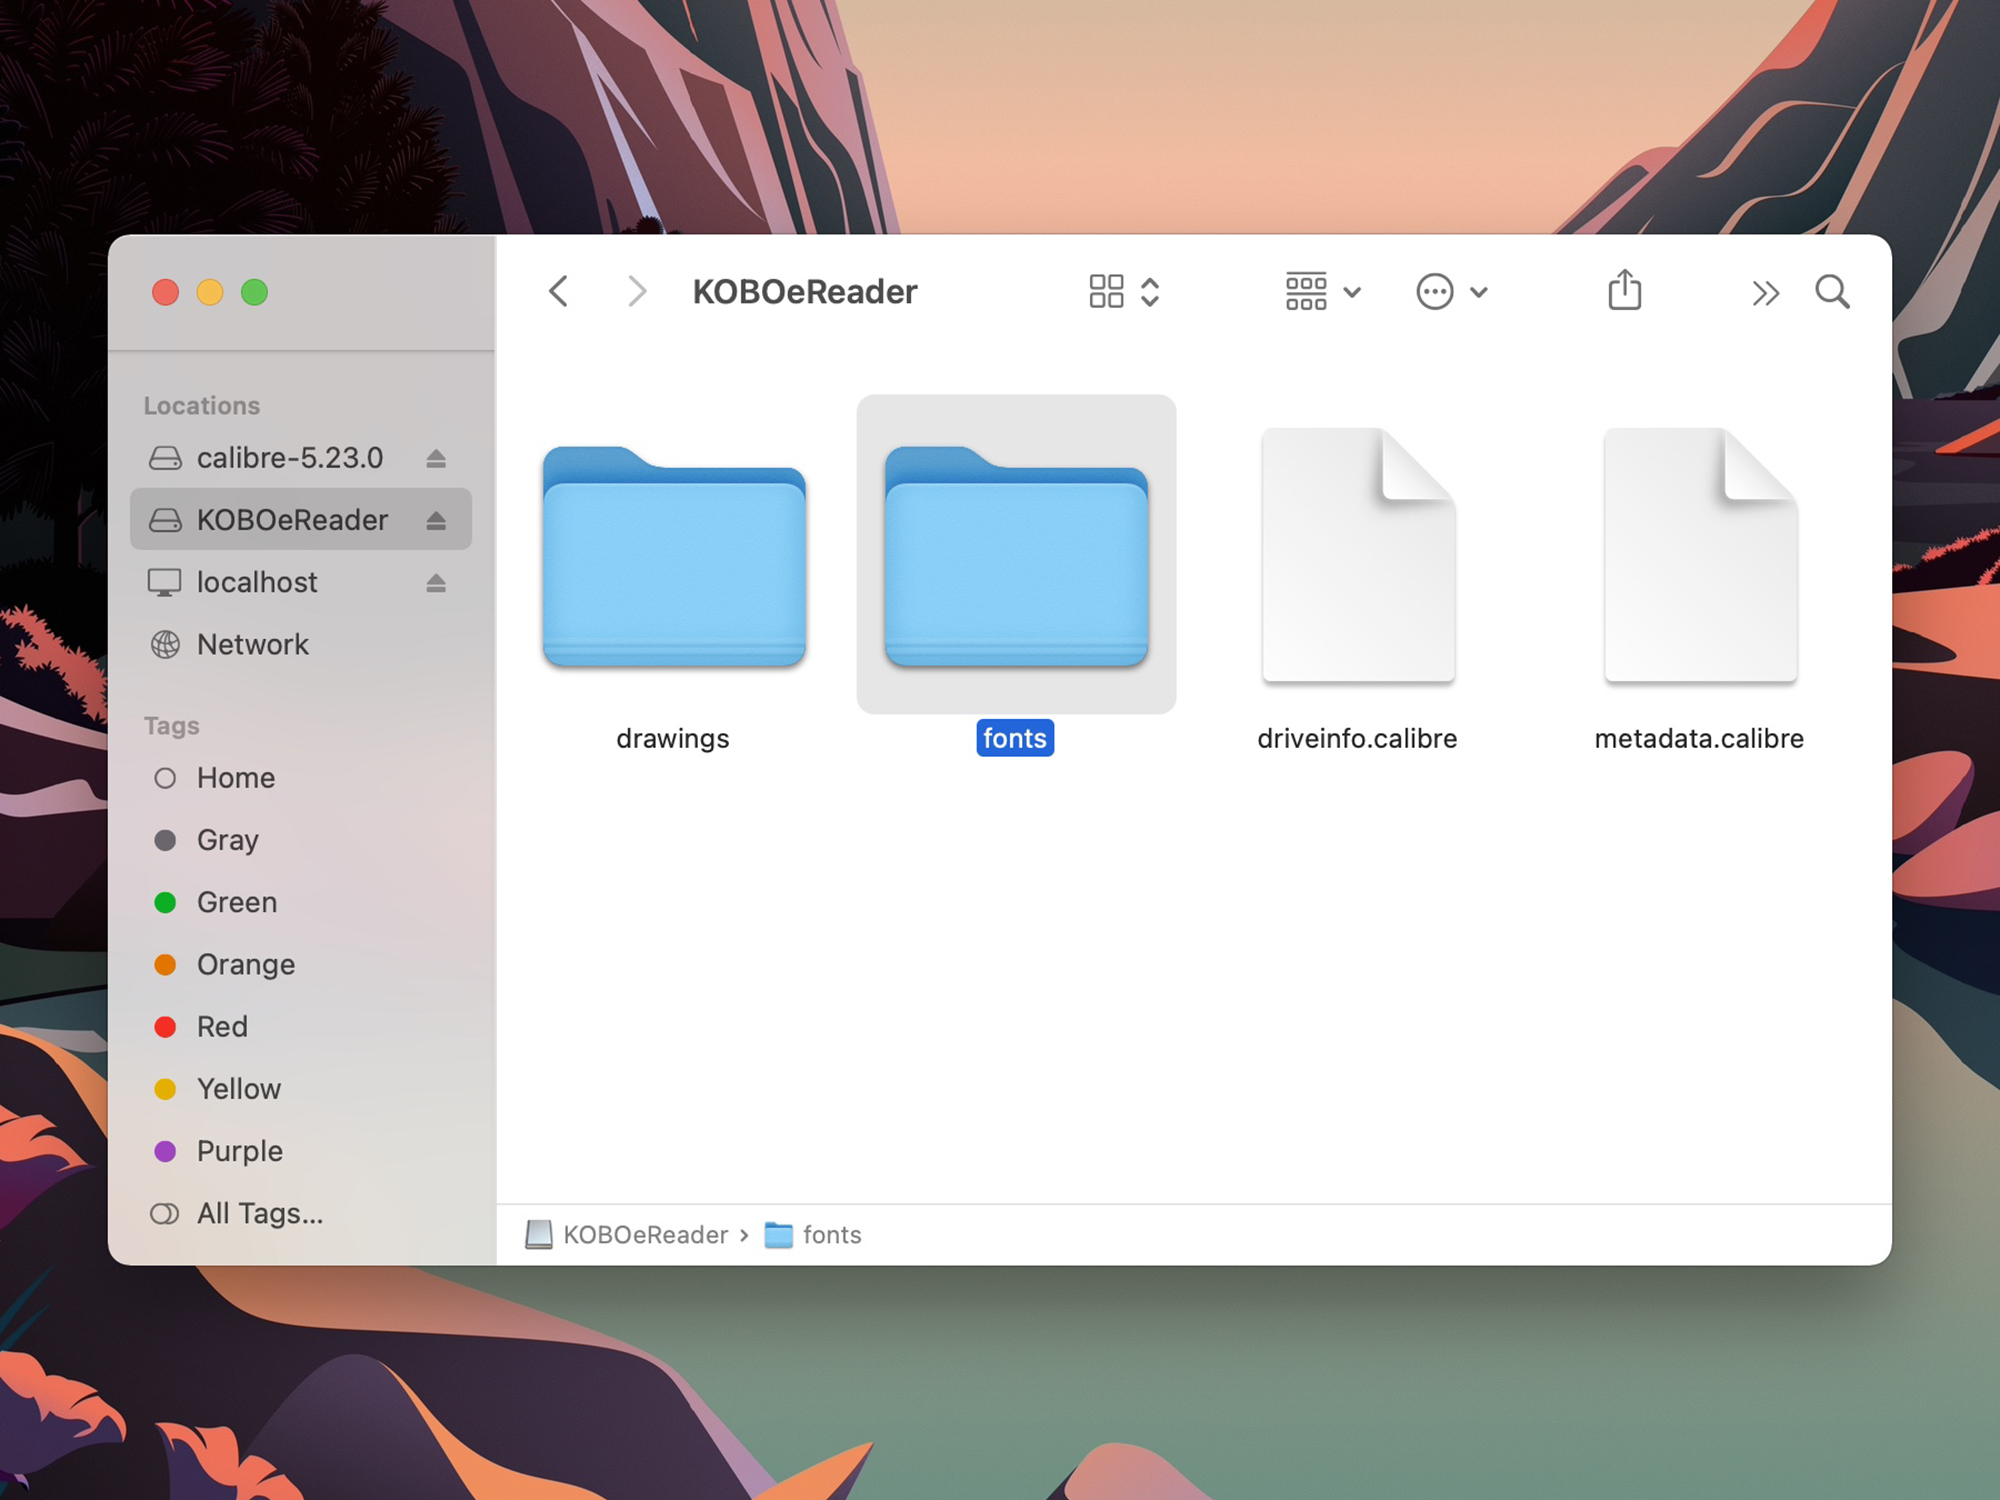Select the Green tag in the sidebar
The height and width of the screenshot is (1500, 2000).
pos(237,902)
